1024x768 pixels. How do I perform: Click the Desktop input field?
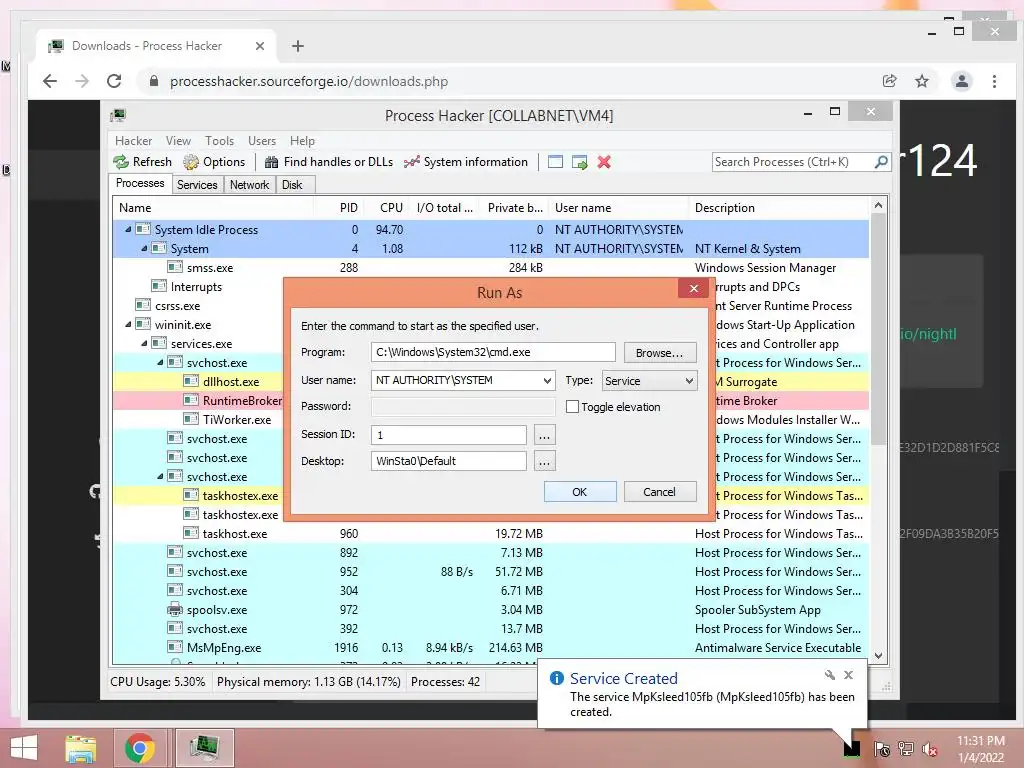coord(448,461)
